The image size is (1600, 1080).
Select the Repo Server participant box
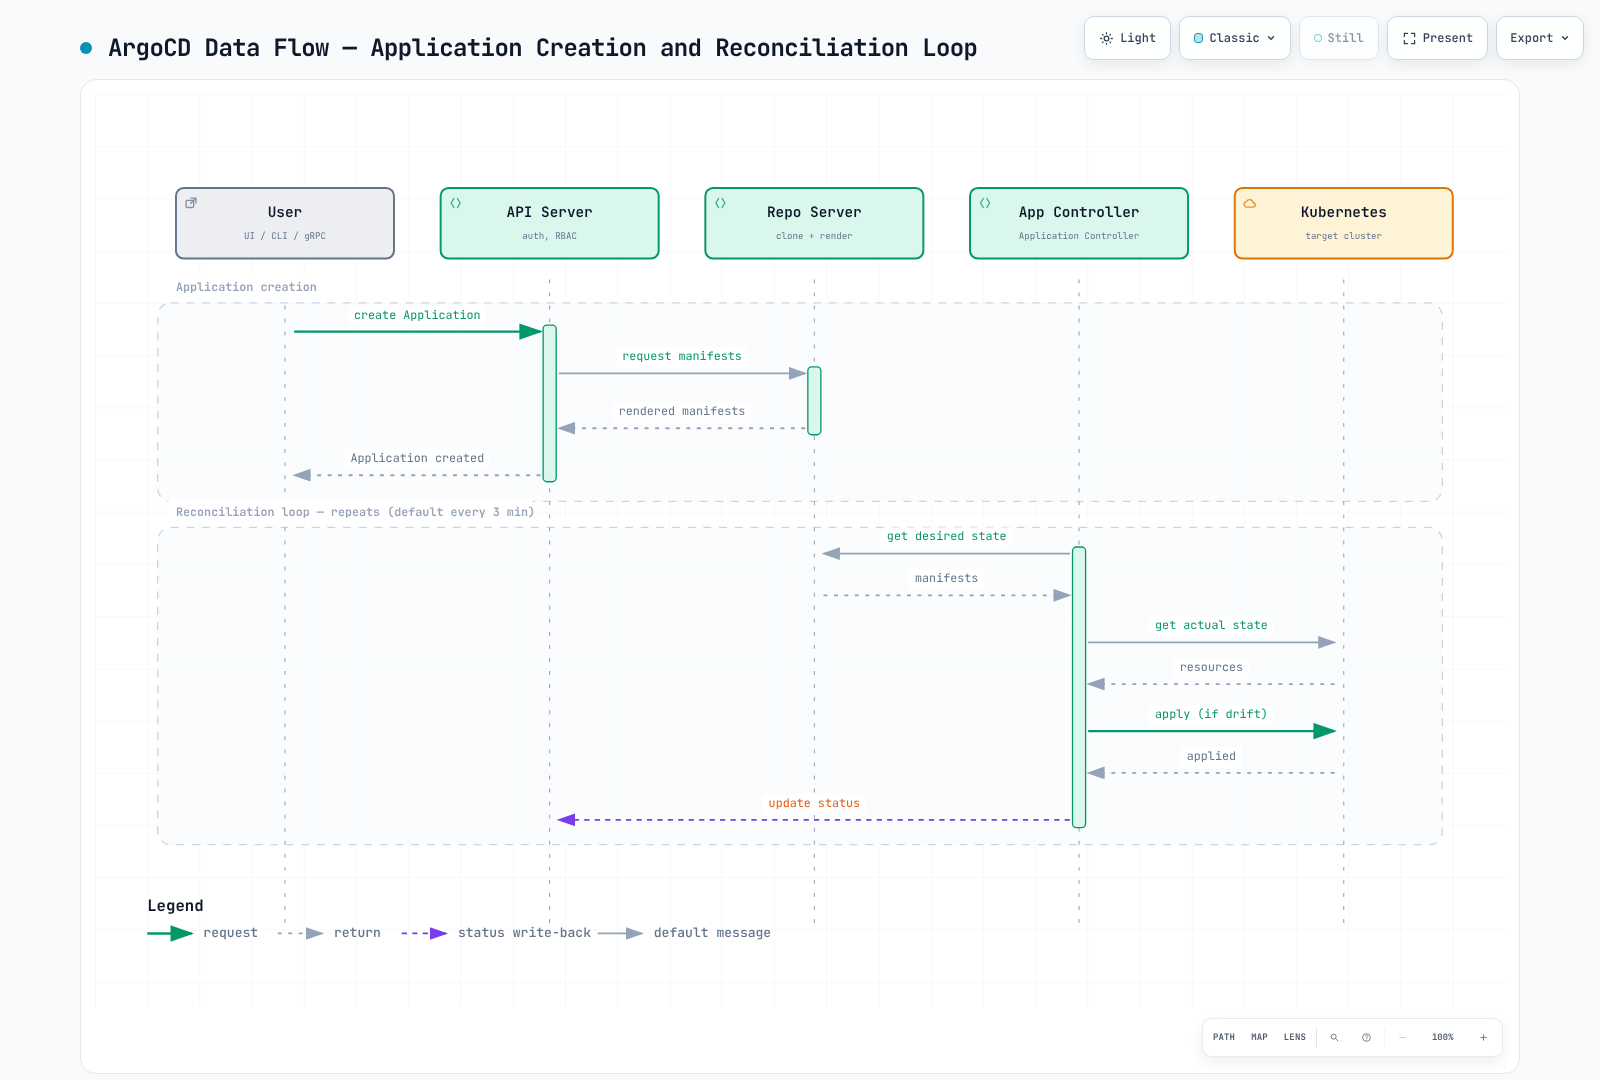[x=814, y=223]
